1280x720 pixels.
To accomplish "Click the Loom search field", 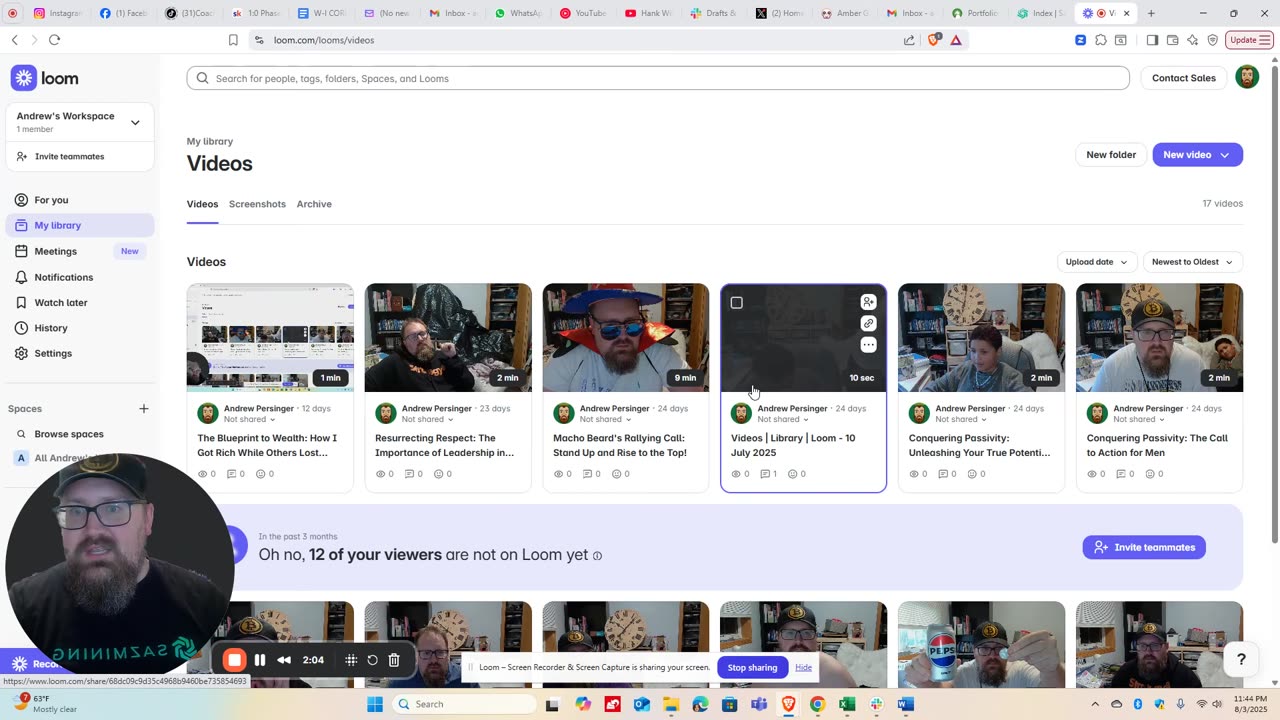I will 658,78.
